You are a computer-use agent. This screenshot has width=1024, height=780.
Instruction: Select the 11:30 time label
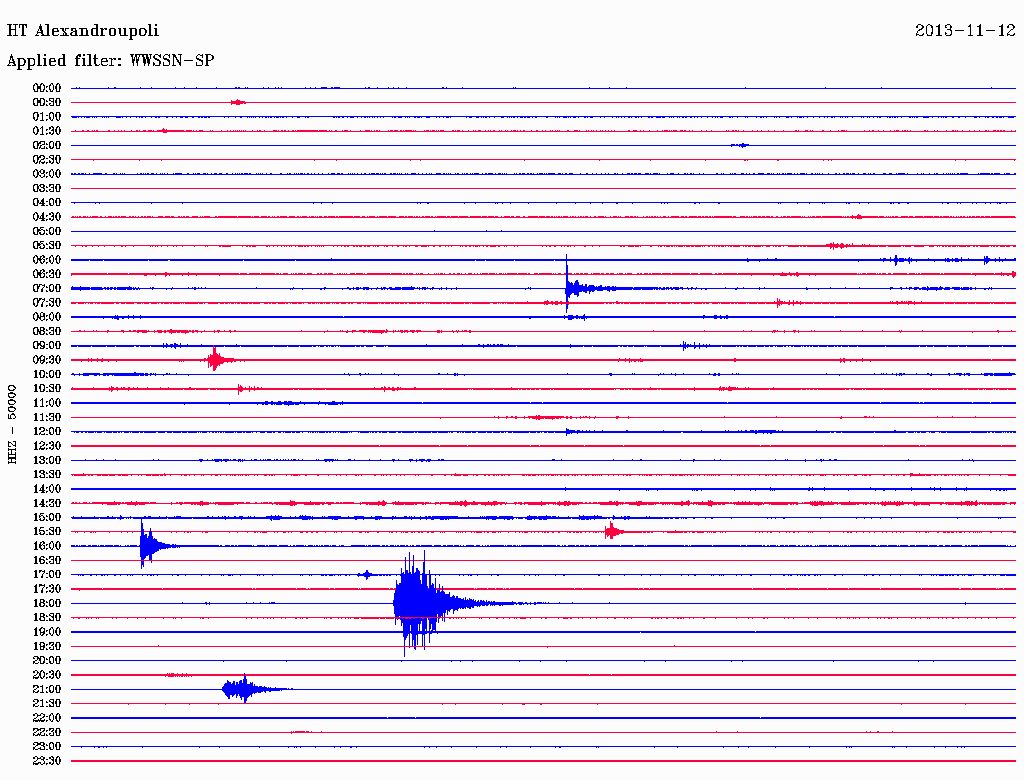pos(47,417)
